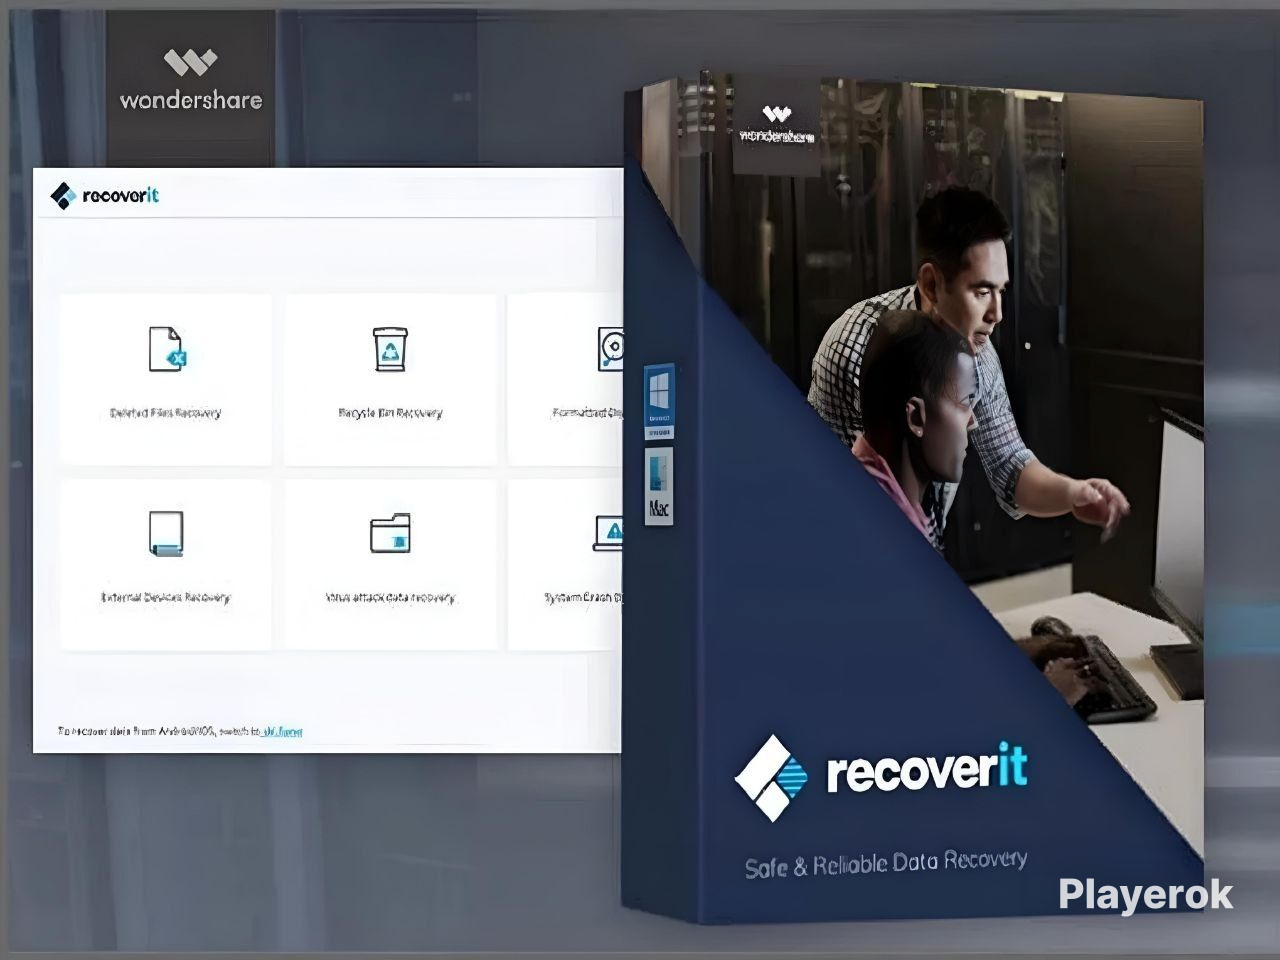Click the "Deleted Files Recovery" label

tap(166, 413)
